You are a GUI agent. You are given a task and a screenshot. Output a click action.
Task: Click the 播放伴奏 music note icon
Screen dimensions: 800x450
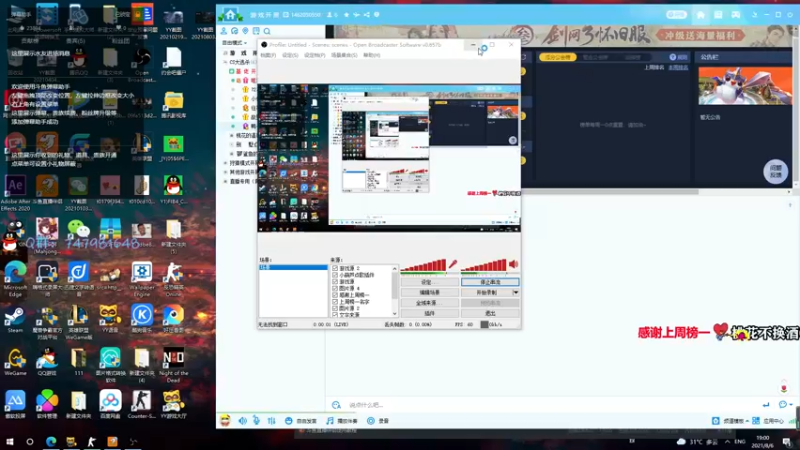(330, 421)
